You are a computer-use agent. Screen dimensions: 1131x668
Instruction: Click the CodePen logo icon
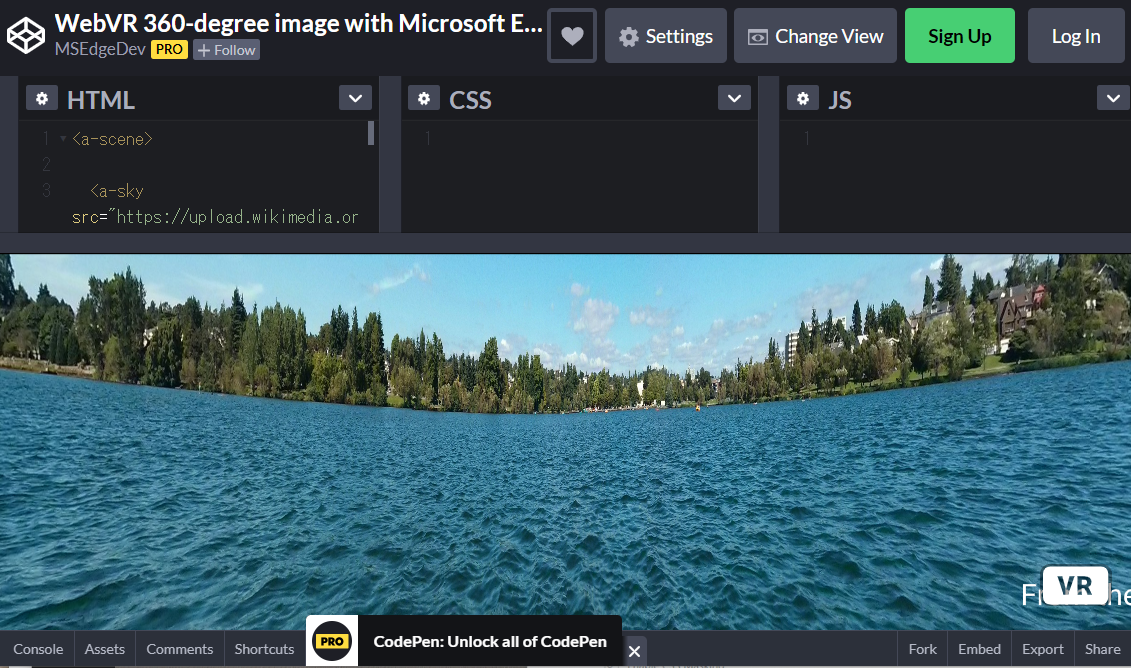click(x=26, y=35)
